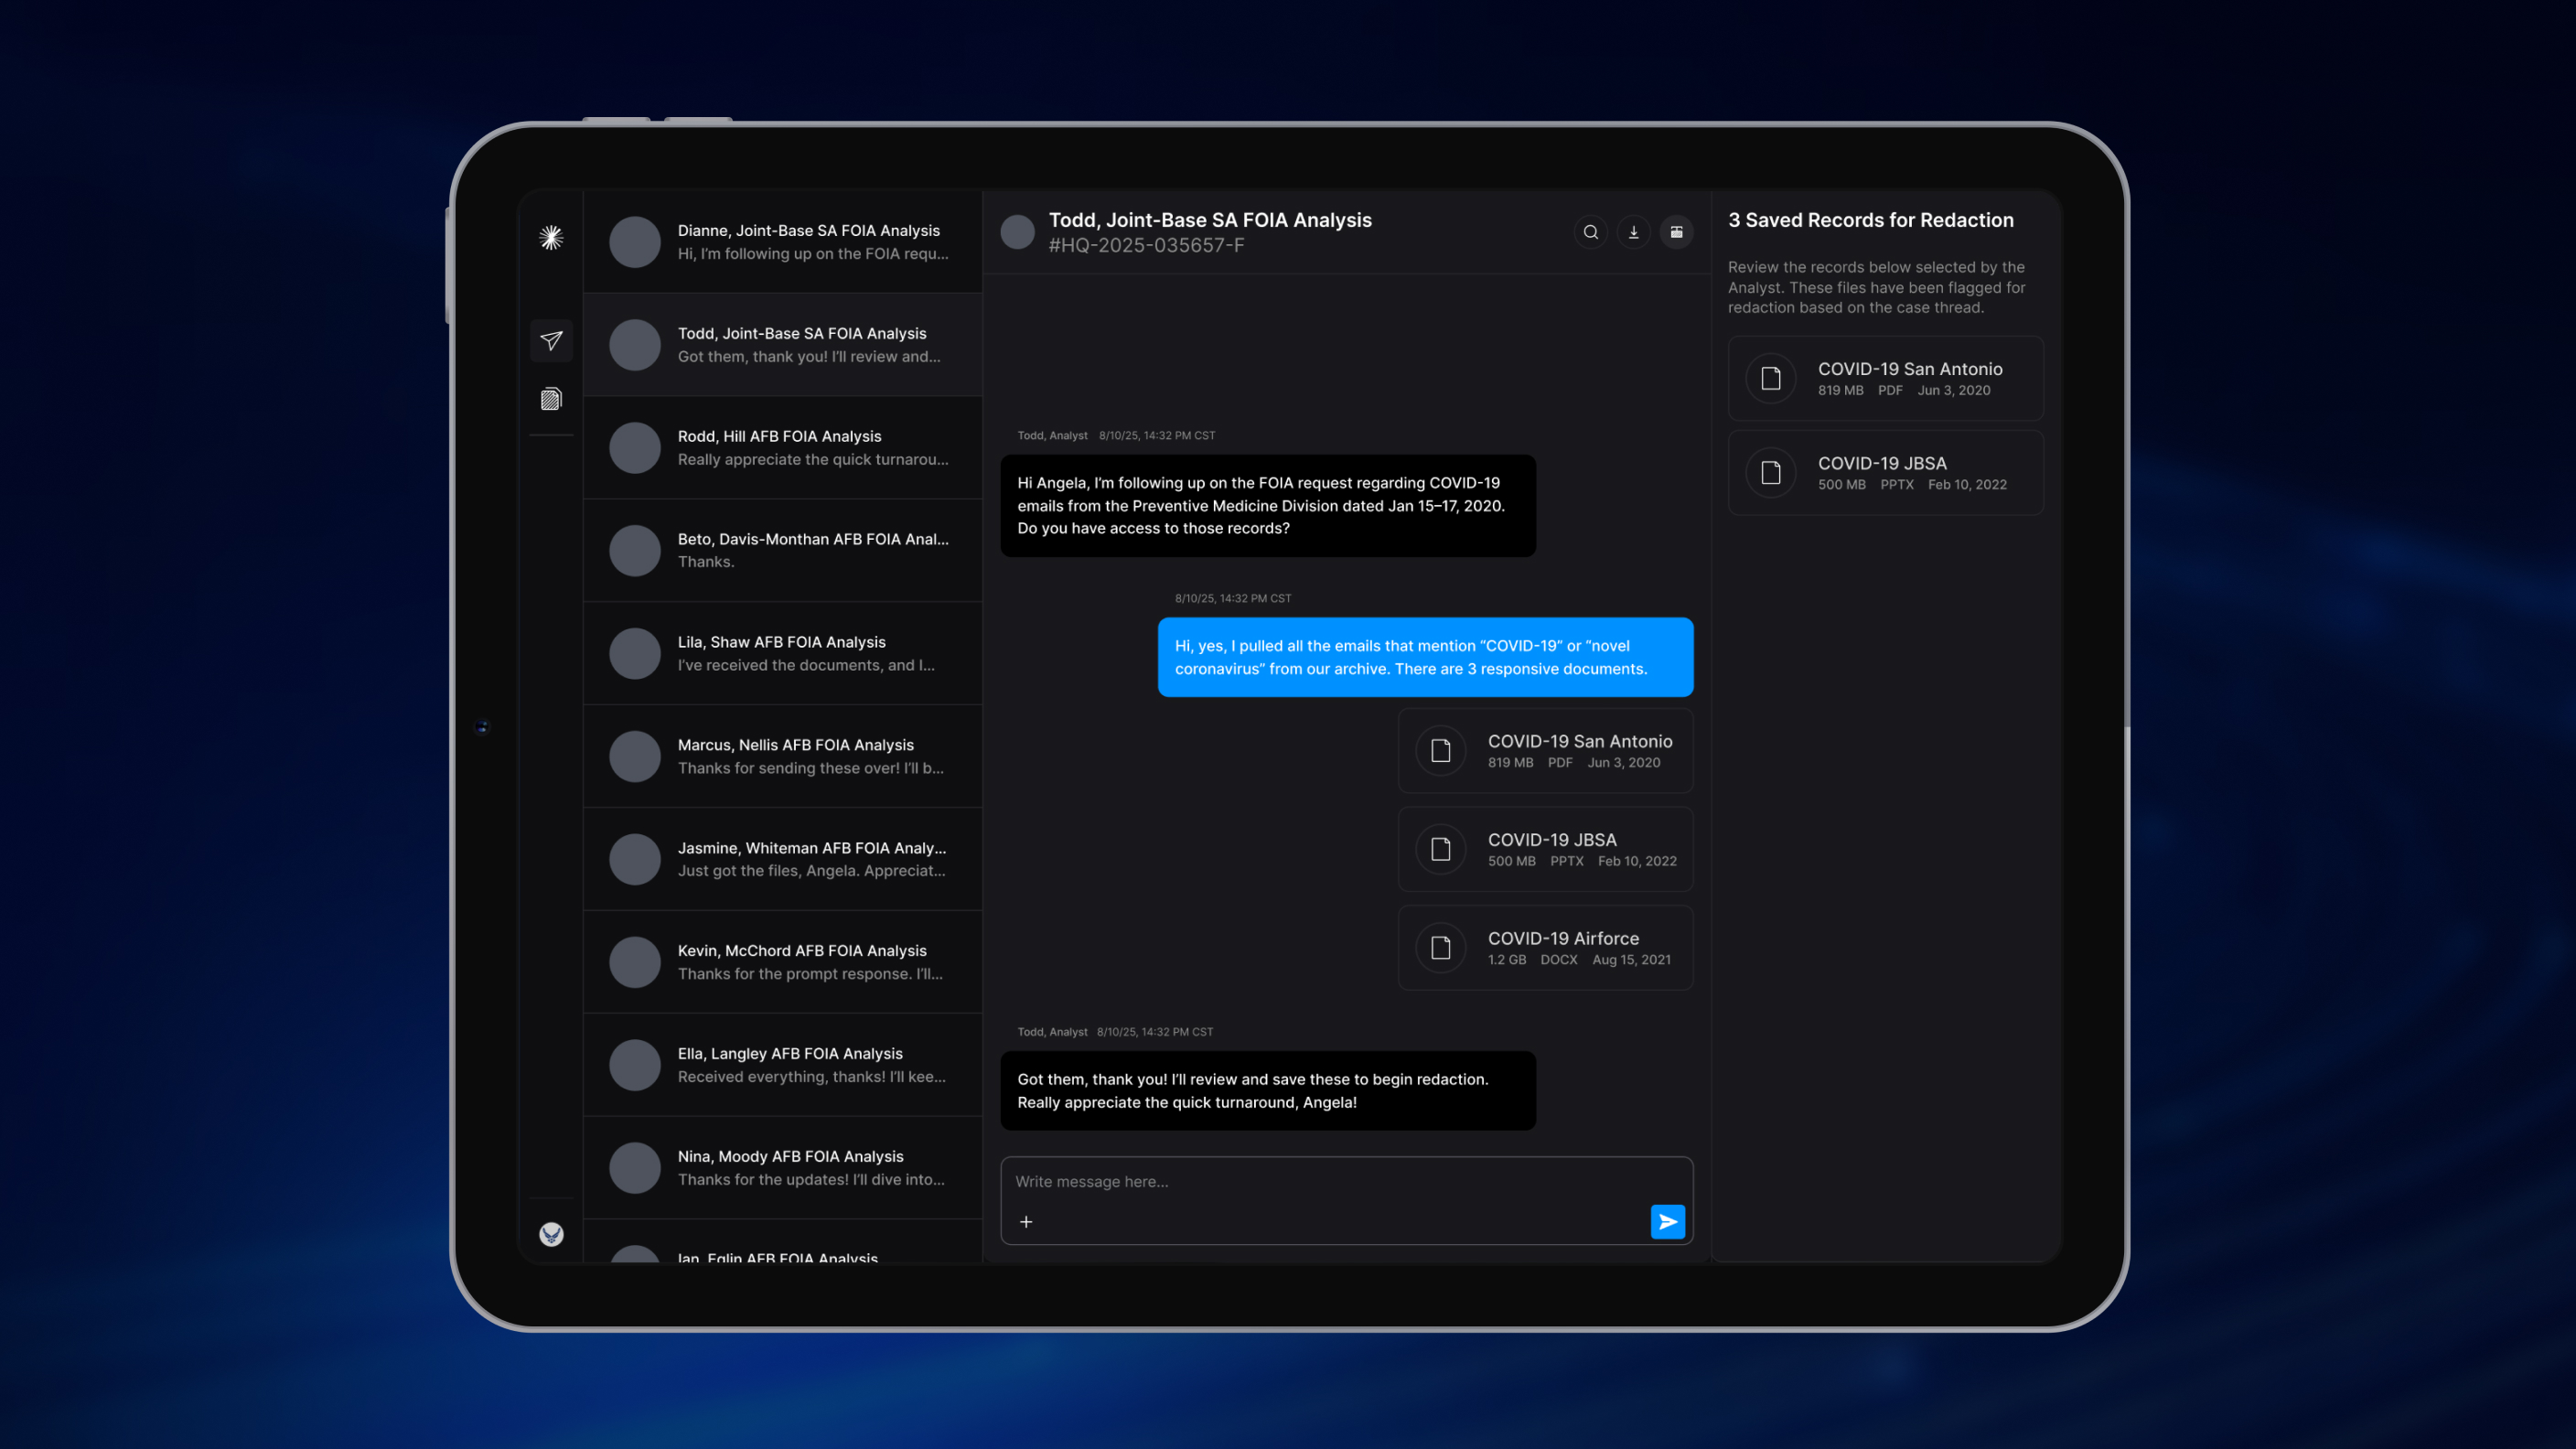Click the preview "Thanks for the updates! I'll dive into..."

[x=811, y=1180]
